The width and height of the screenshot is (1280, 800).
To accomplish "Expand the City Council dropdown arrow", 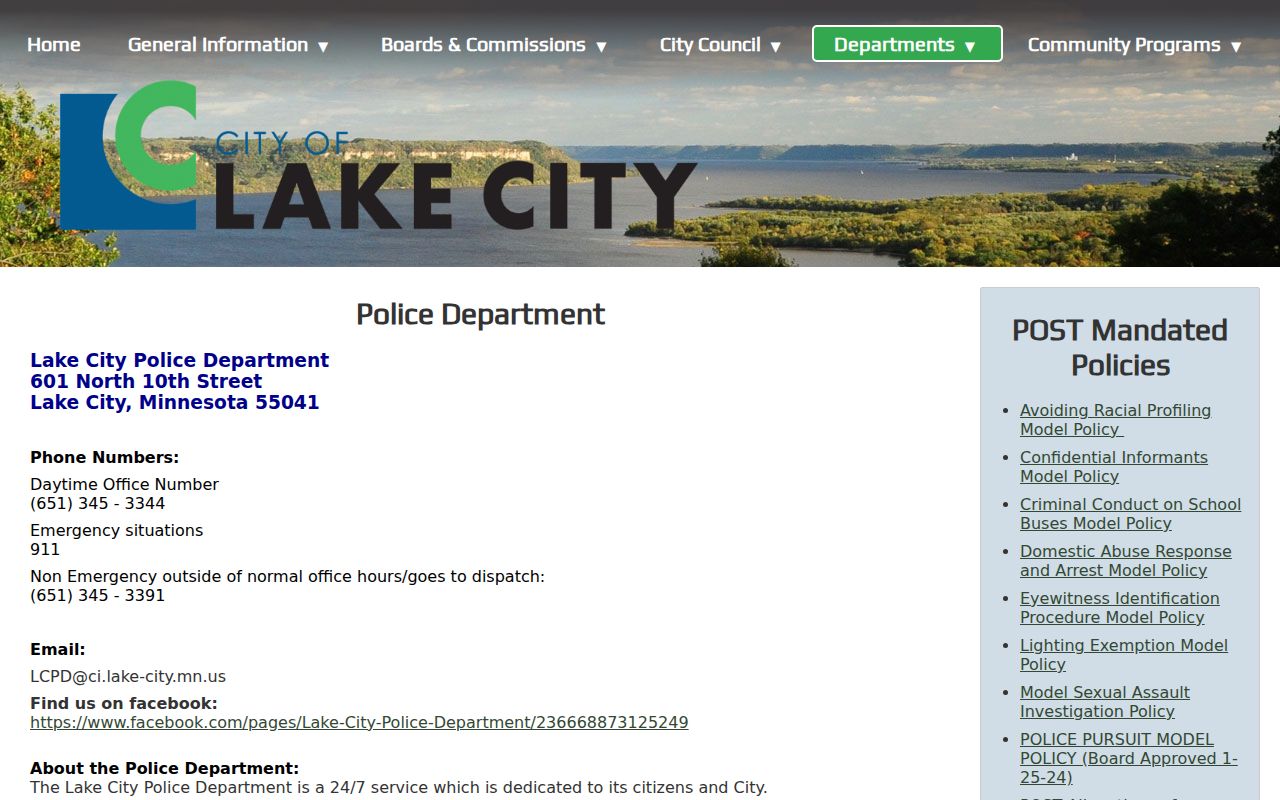I will 775,46.
